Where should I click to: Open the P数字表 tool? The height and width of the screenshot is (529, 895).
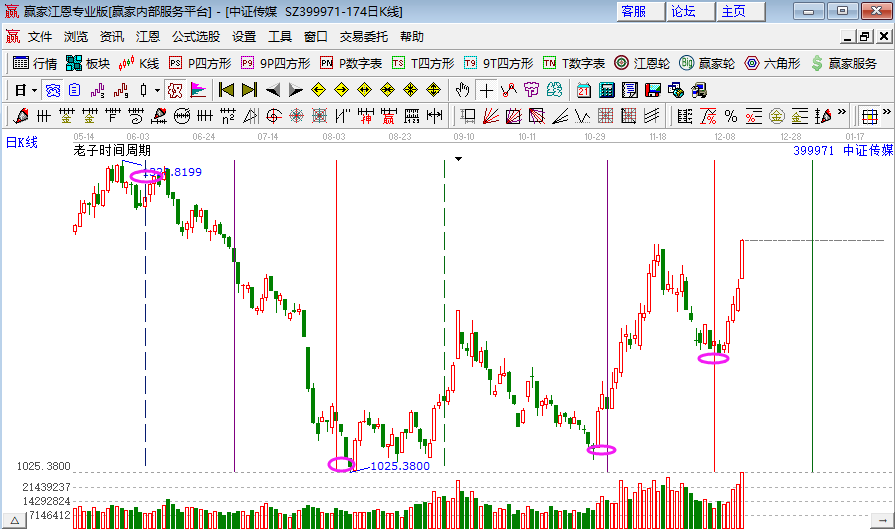351,63
